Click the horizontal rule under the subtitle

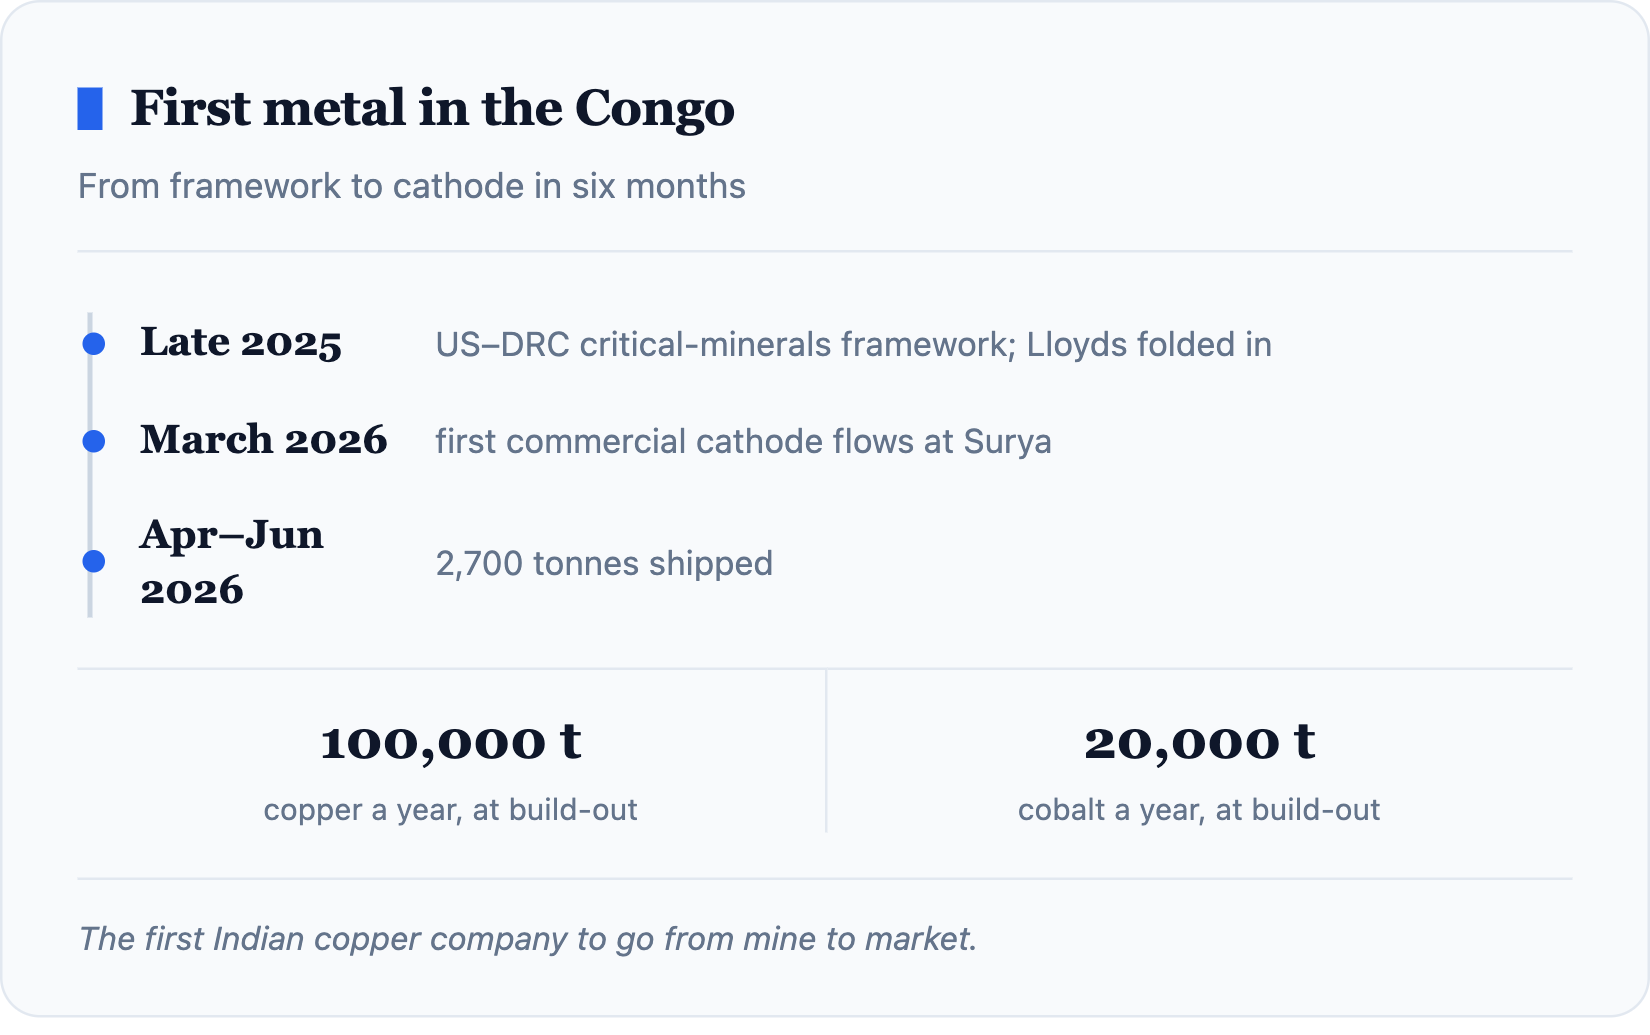pos(825,251)
